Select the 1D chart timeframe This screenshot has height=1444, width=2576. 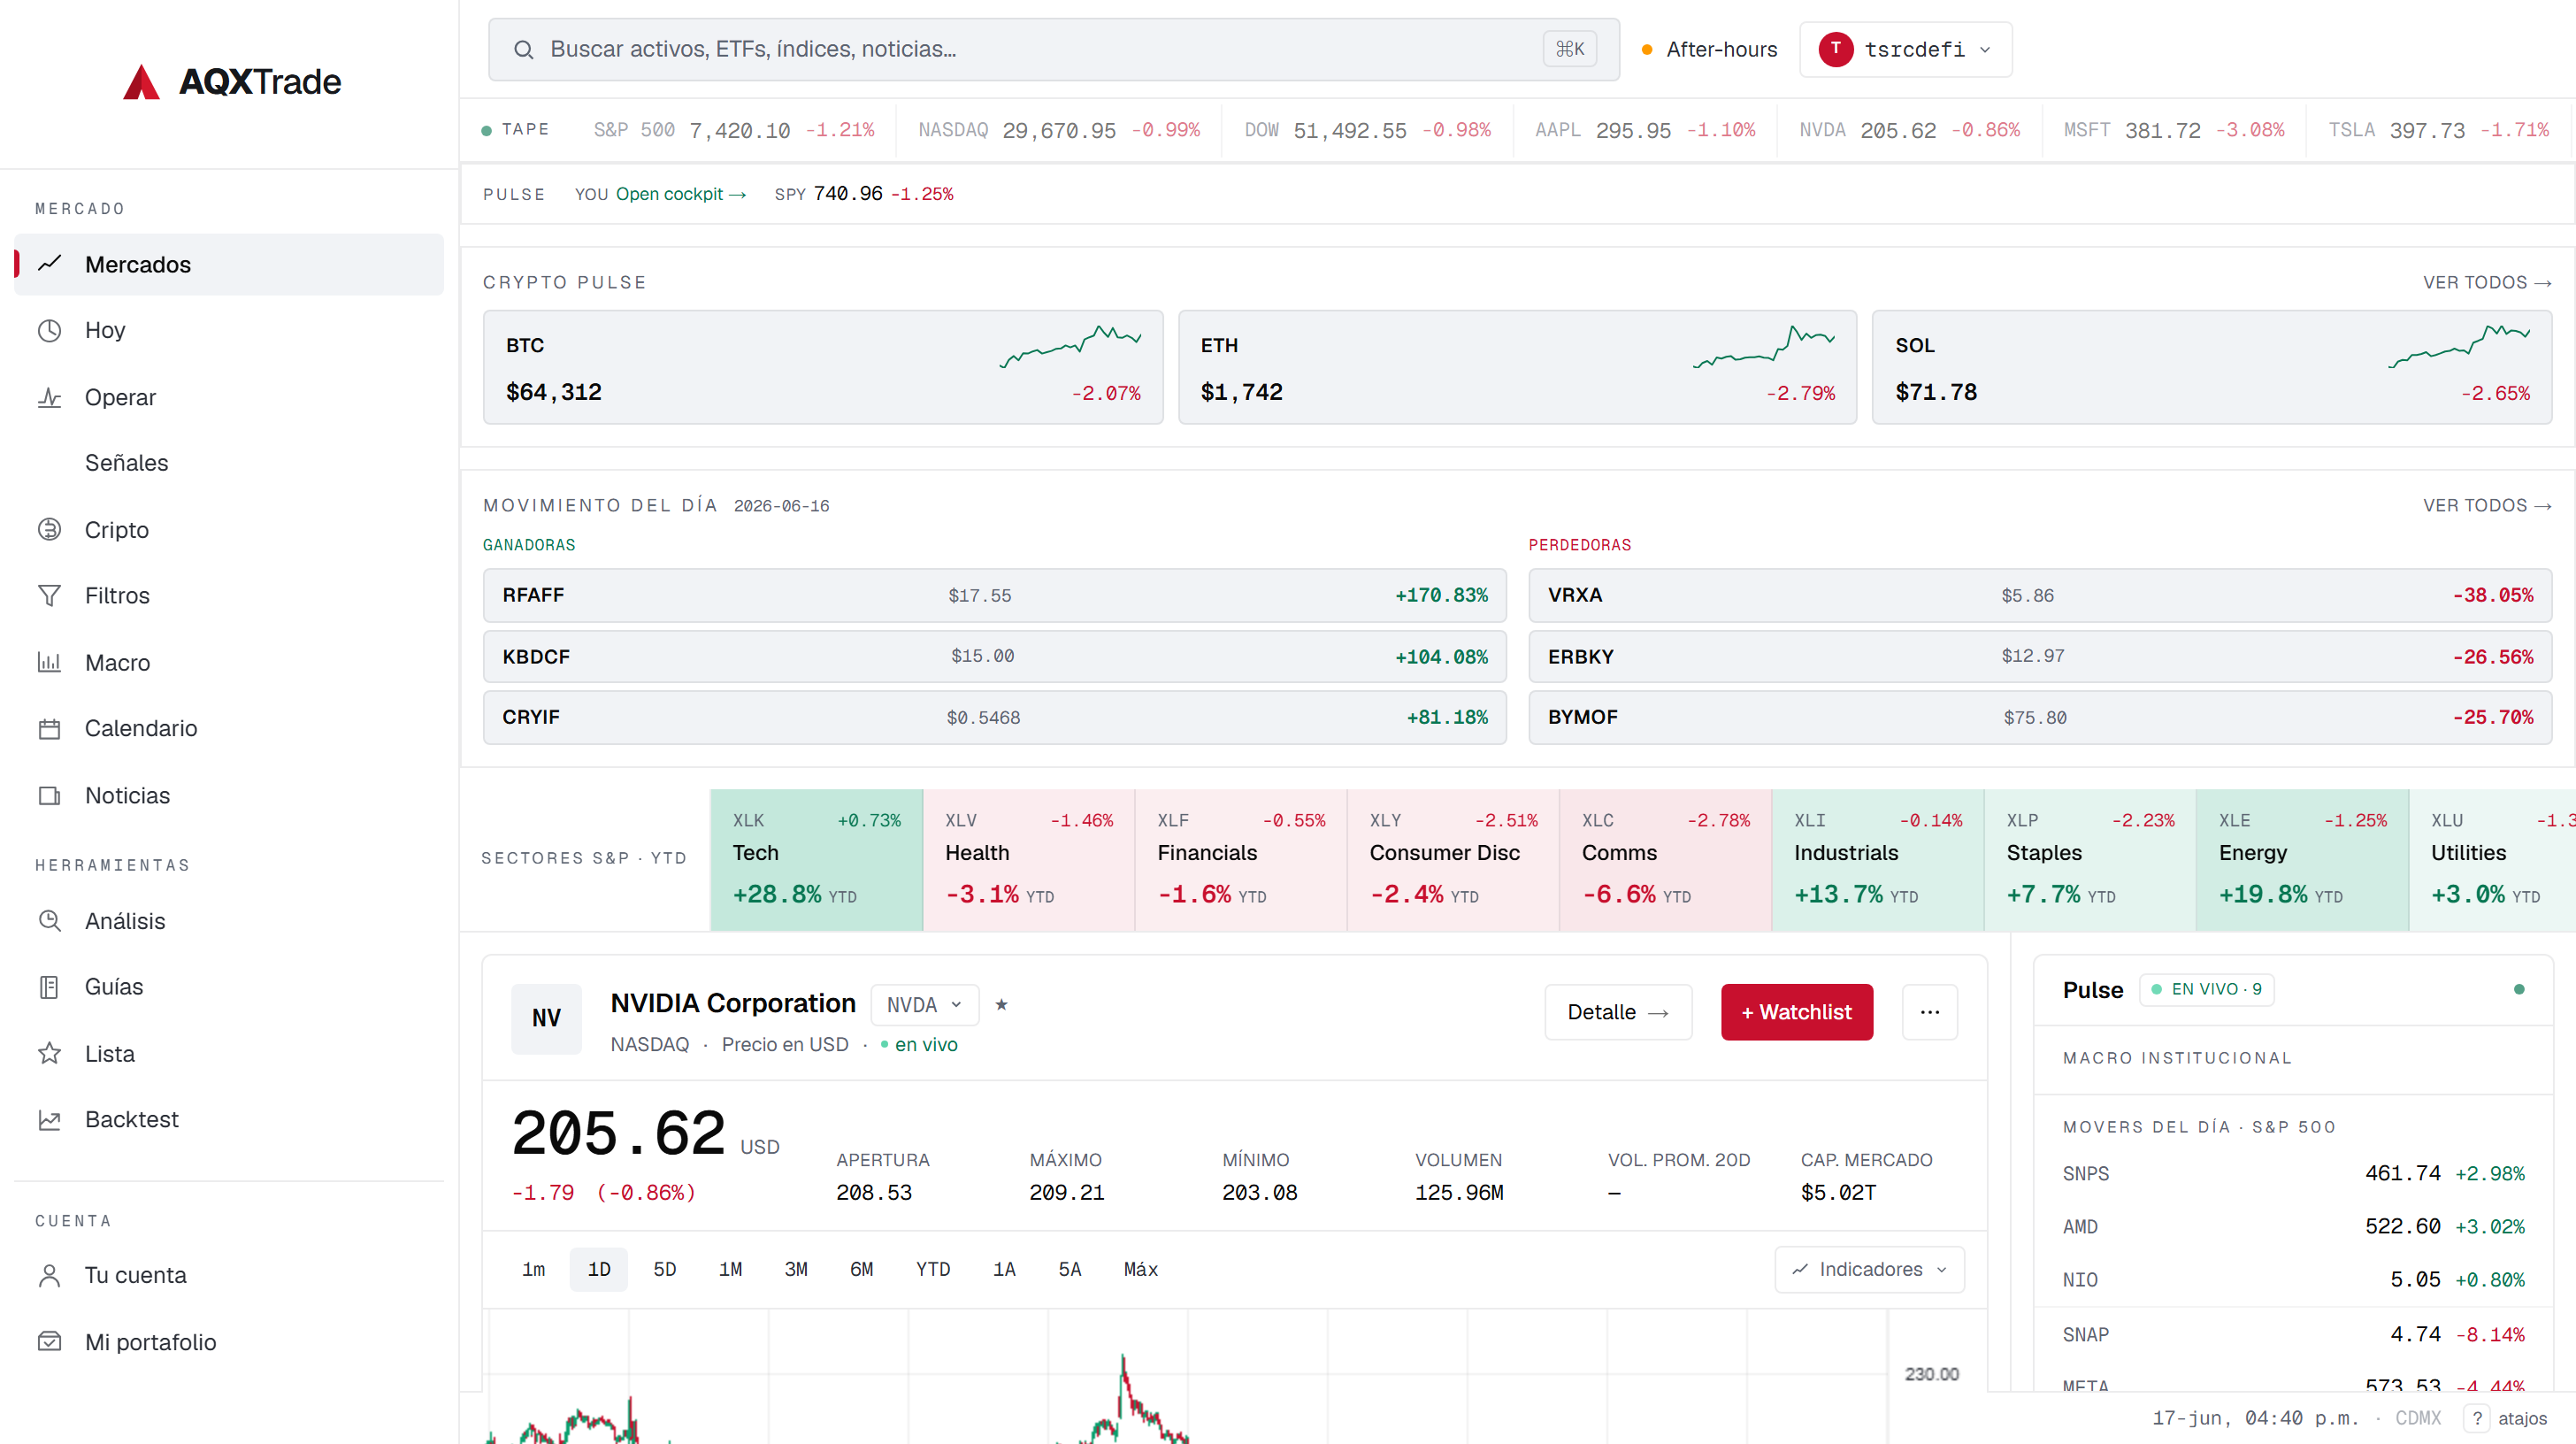(x=599, y=1269)
